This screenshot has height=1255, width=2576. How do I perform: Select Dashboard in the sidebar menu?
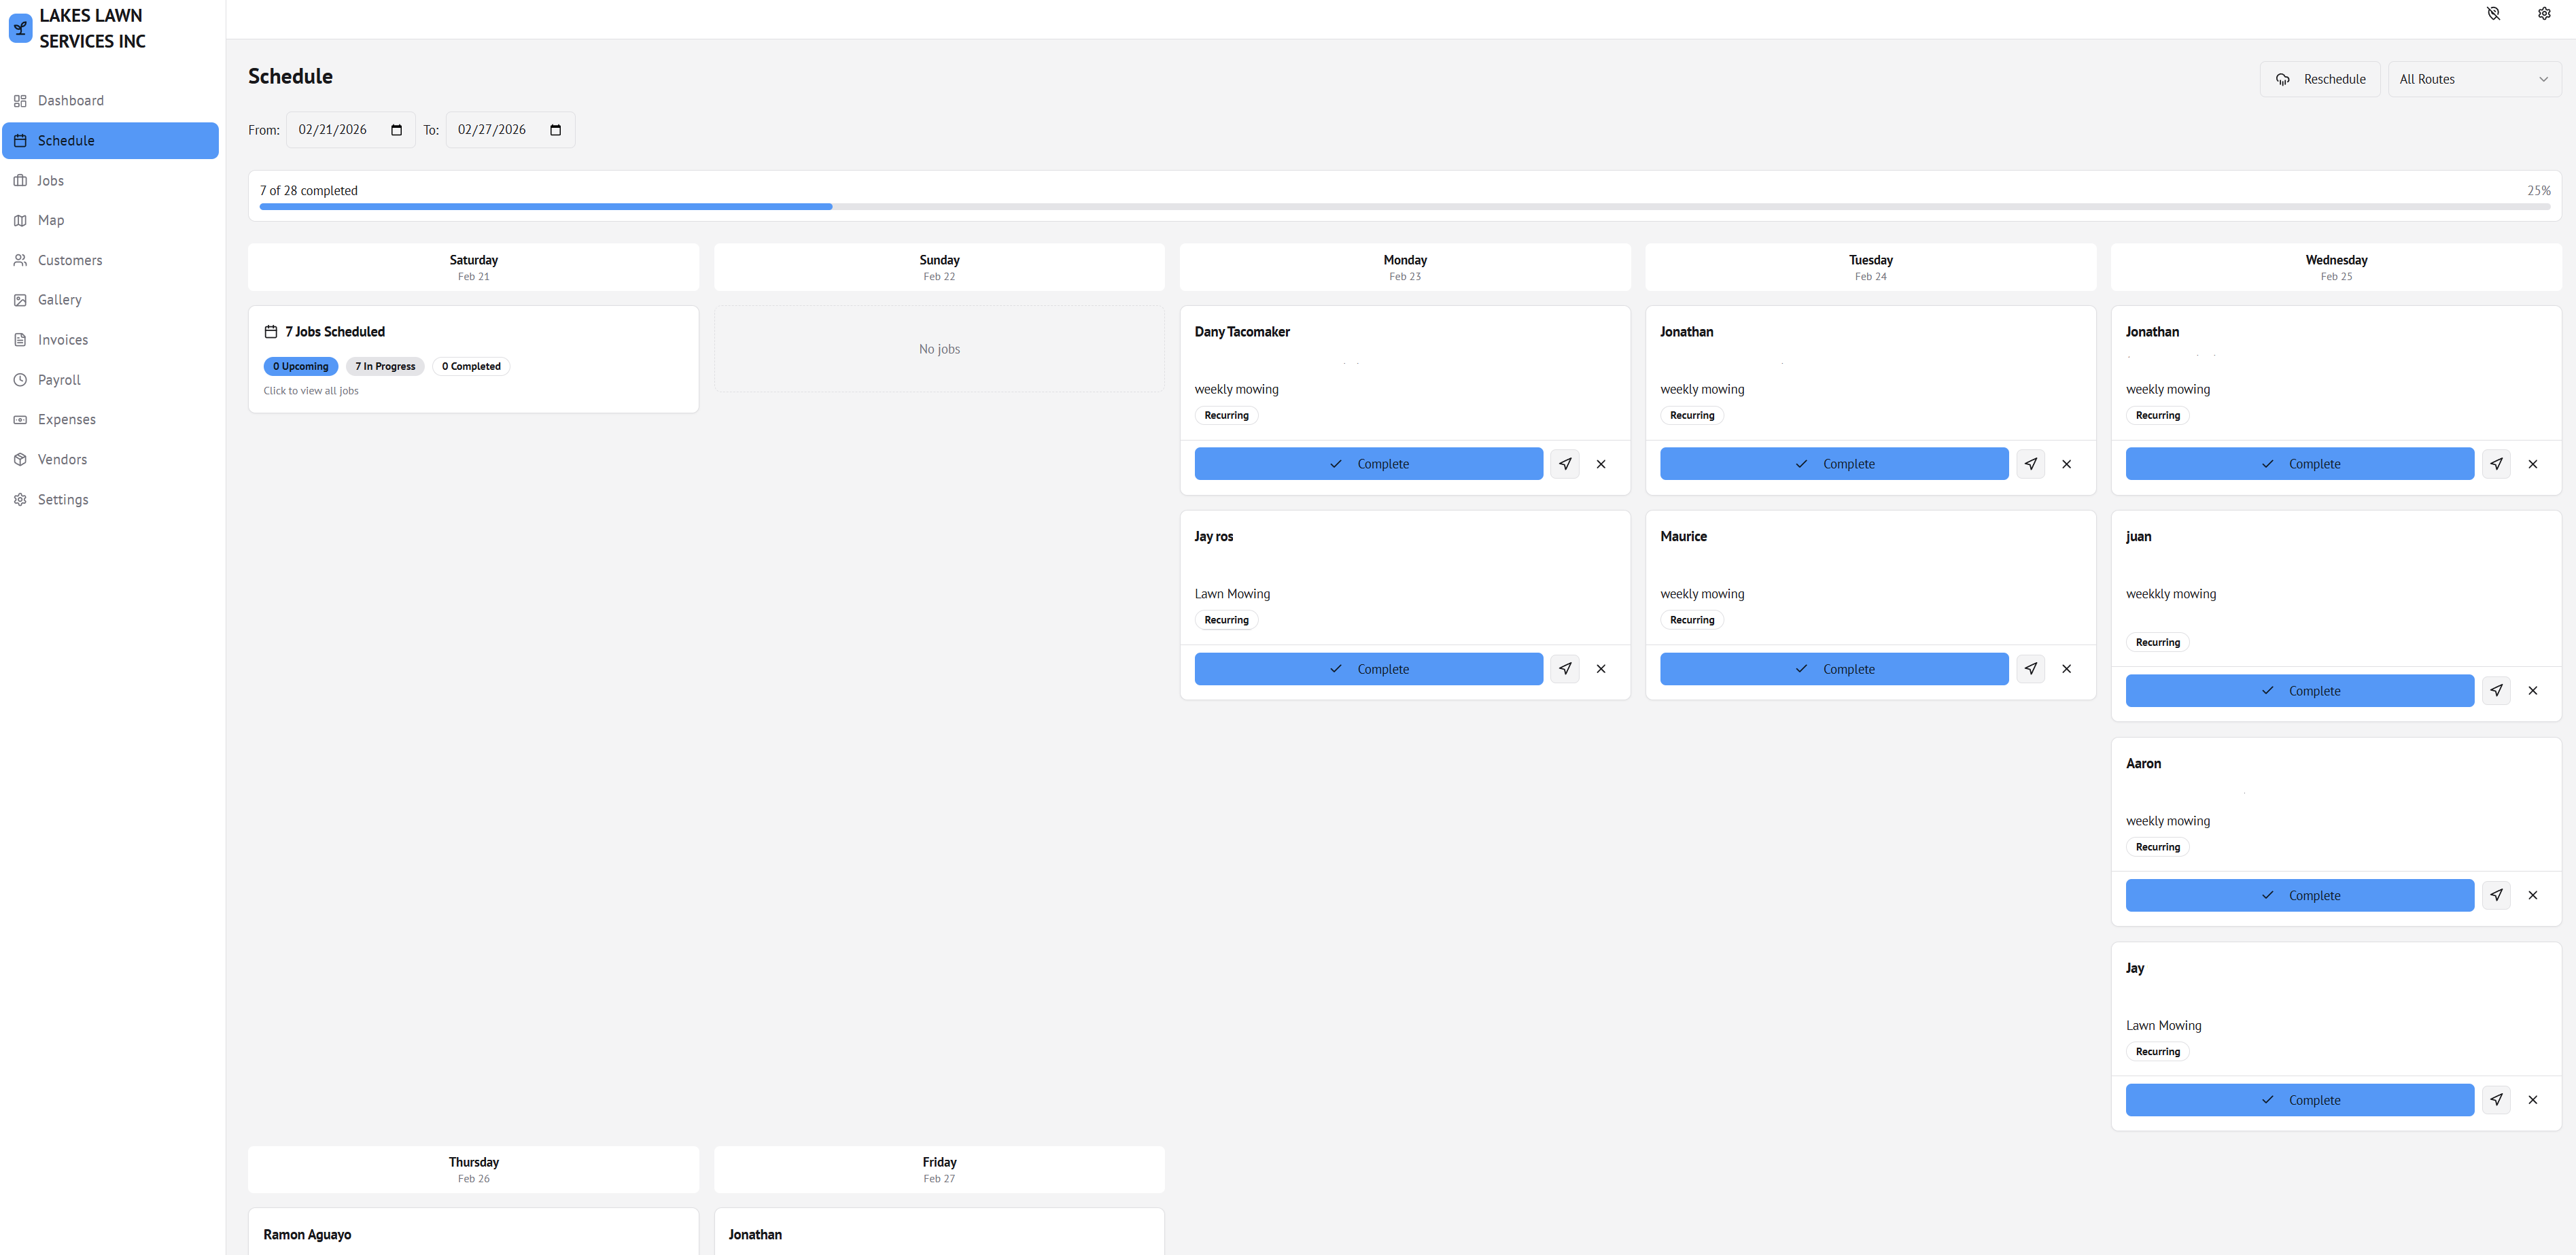(70, 100)
